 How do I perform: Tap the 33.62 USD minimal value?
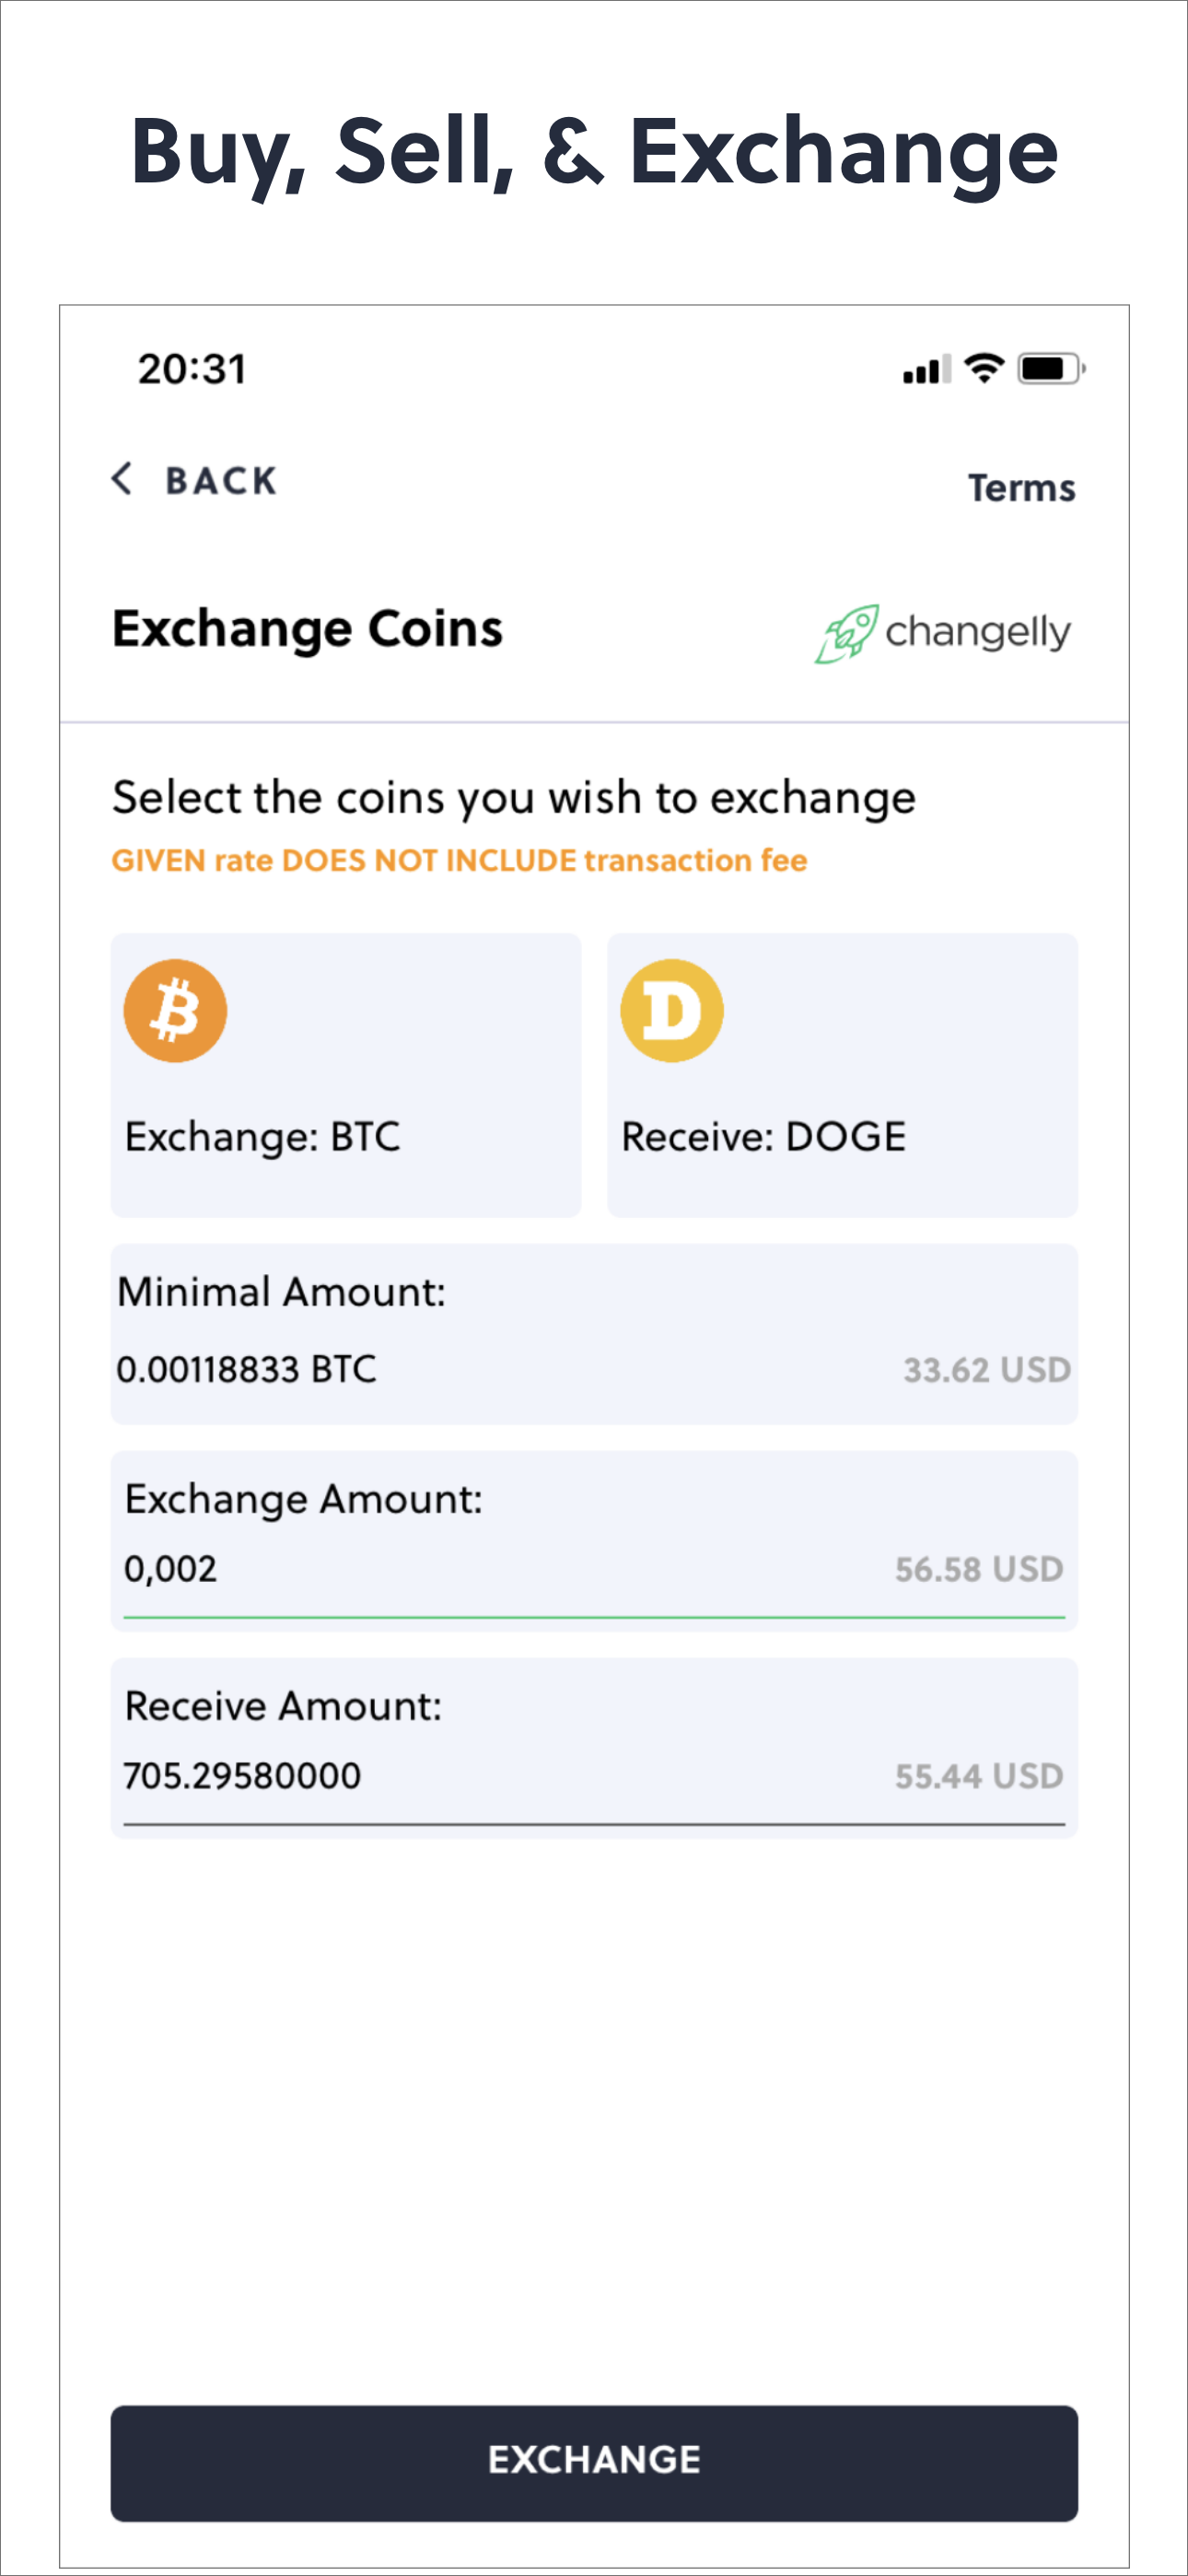[x=987, y=1370]
